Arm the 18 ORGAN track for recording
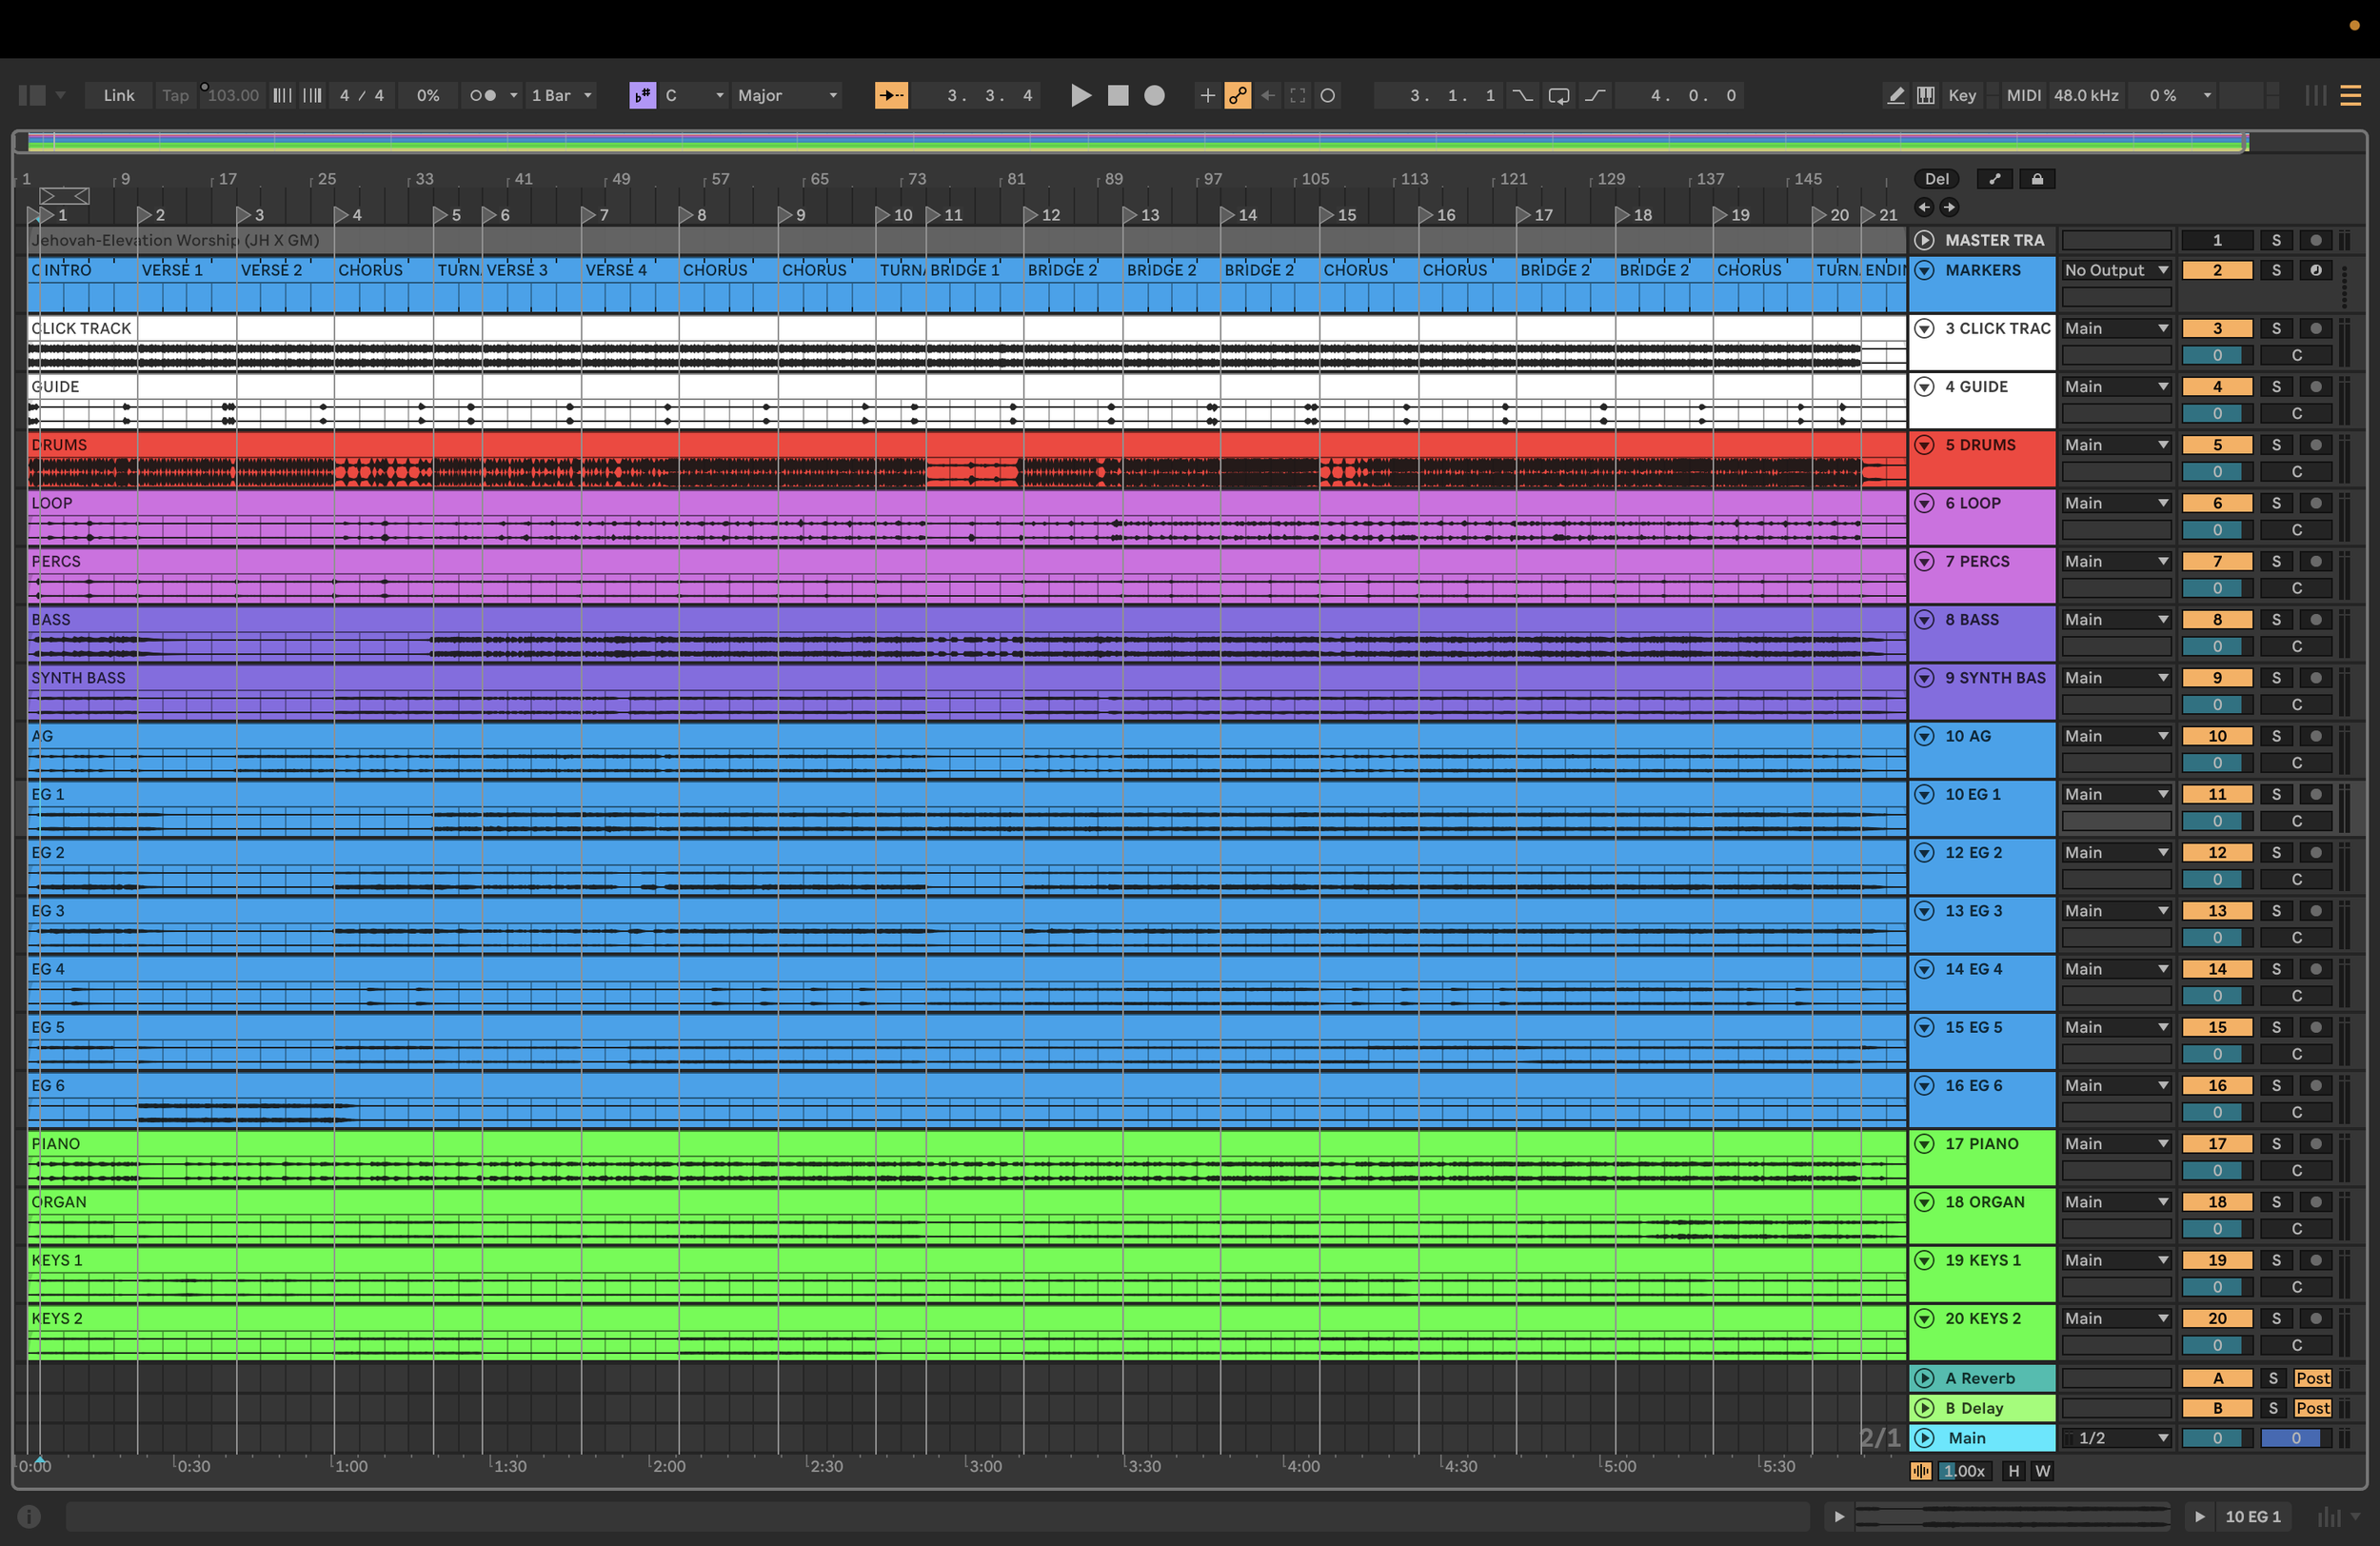Screen dimensions: 2380x1546 2315,1202
